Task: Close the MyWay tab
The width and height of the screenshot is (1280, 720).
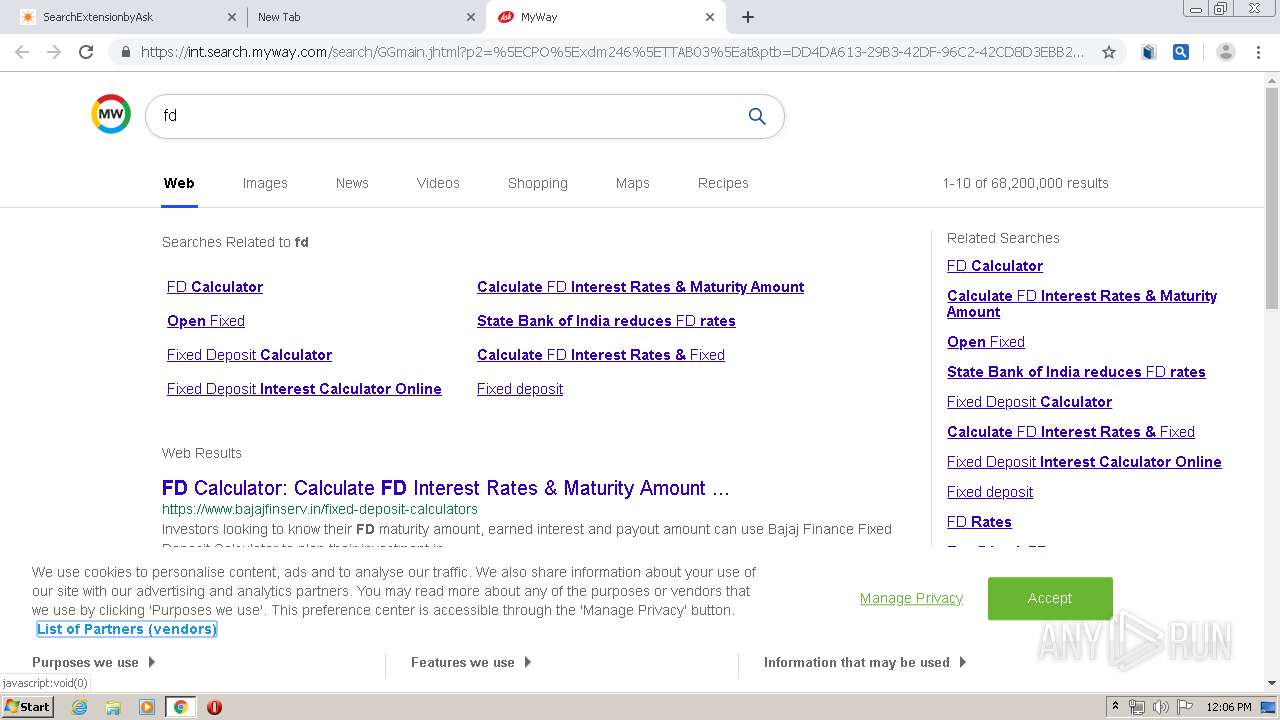Action: [x=710, y=17]
